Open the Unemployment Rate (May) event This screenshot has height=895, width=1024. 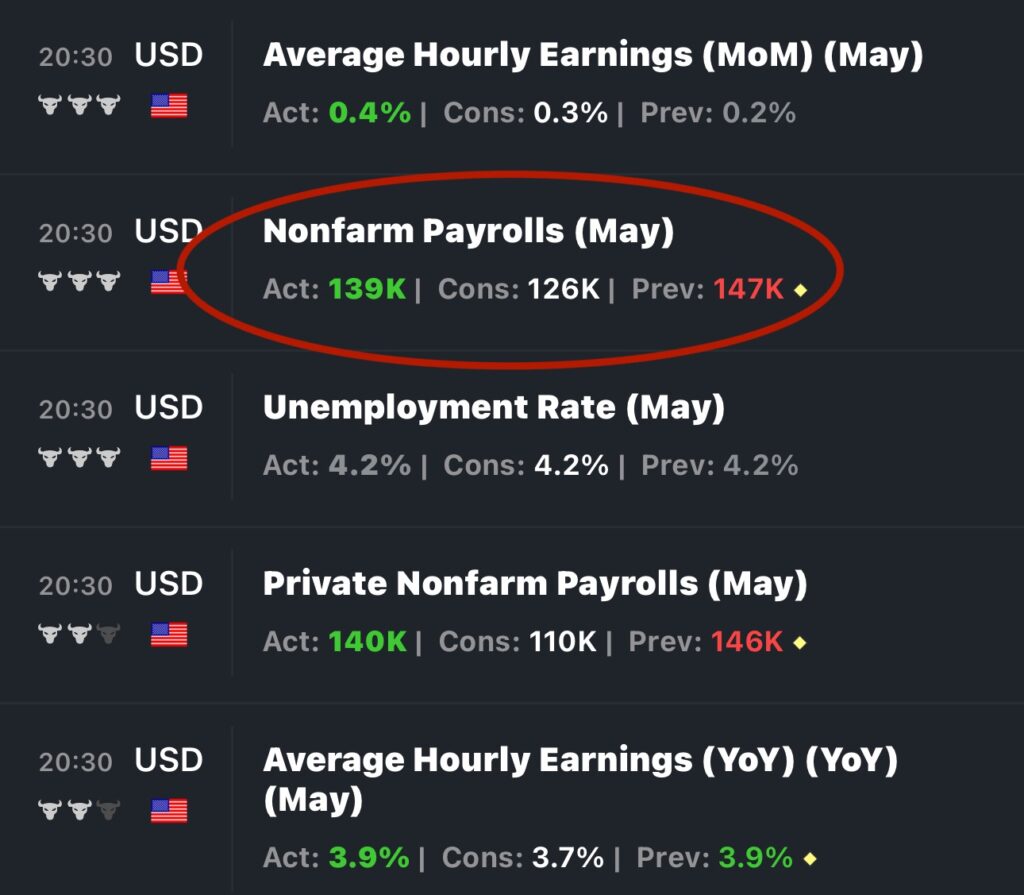click(x=493, y=408)
